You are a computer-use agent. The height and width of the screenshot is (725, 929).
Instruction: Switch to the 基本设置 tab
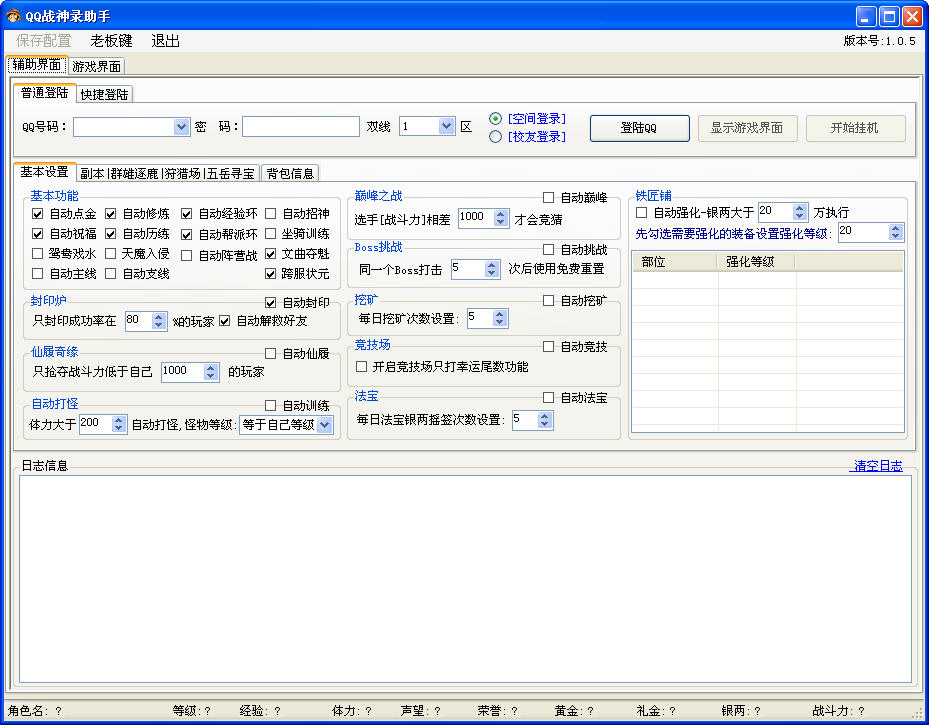44,172
